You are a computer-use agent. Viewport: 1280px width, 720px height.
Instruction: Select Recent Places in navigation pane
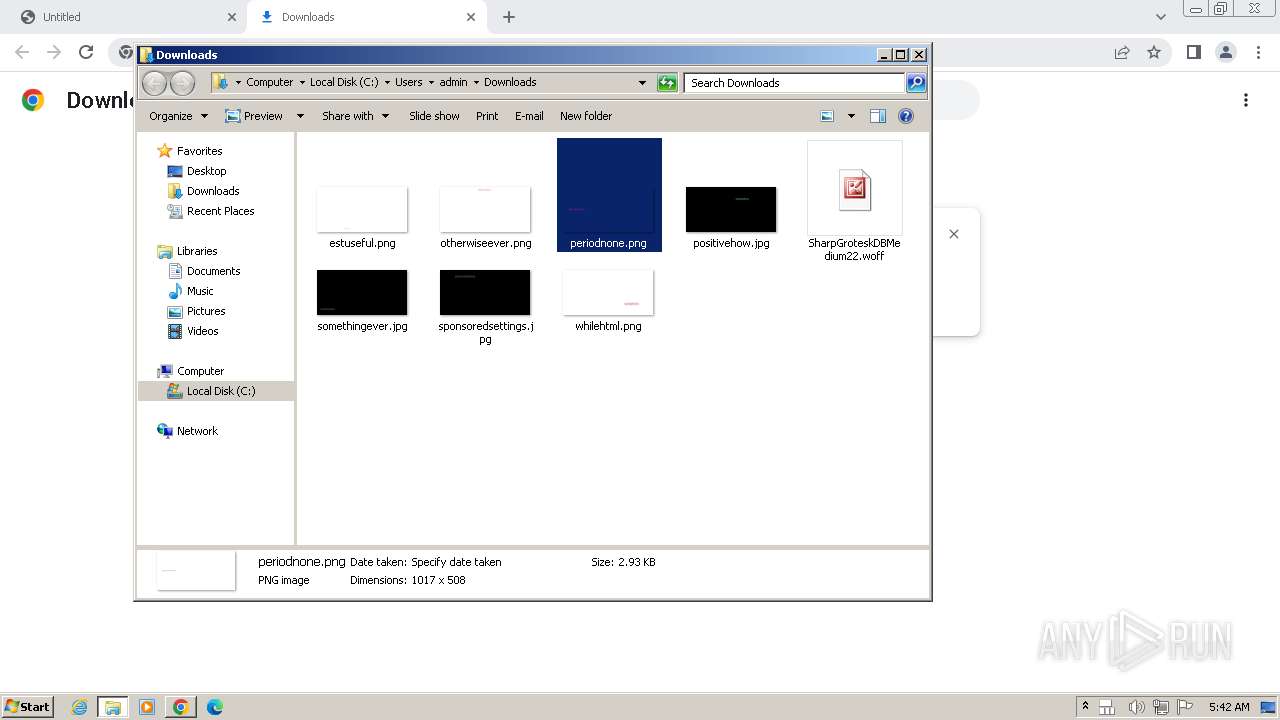point(220,211)
